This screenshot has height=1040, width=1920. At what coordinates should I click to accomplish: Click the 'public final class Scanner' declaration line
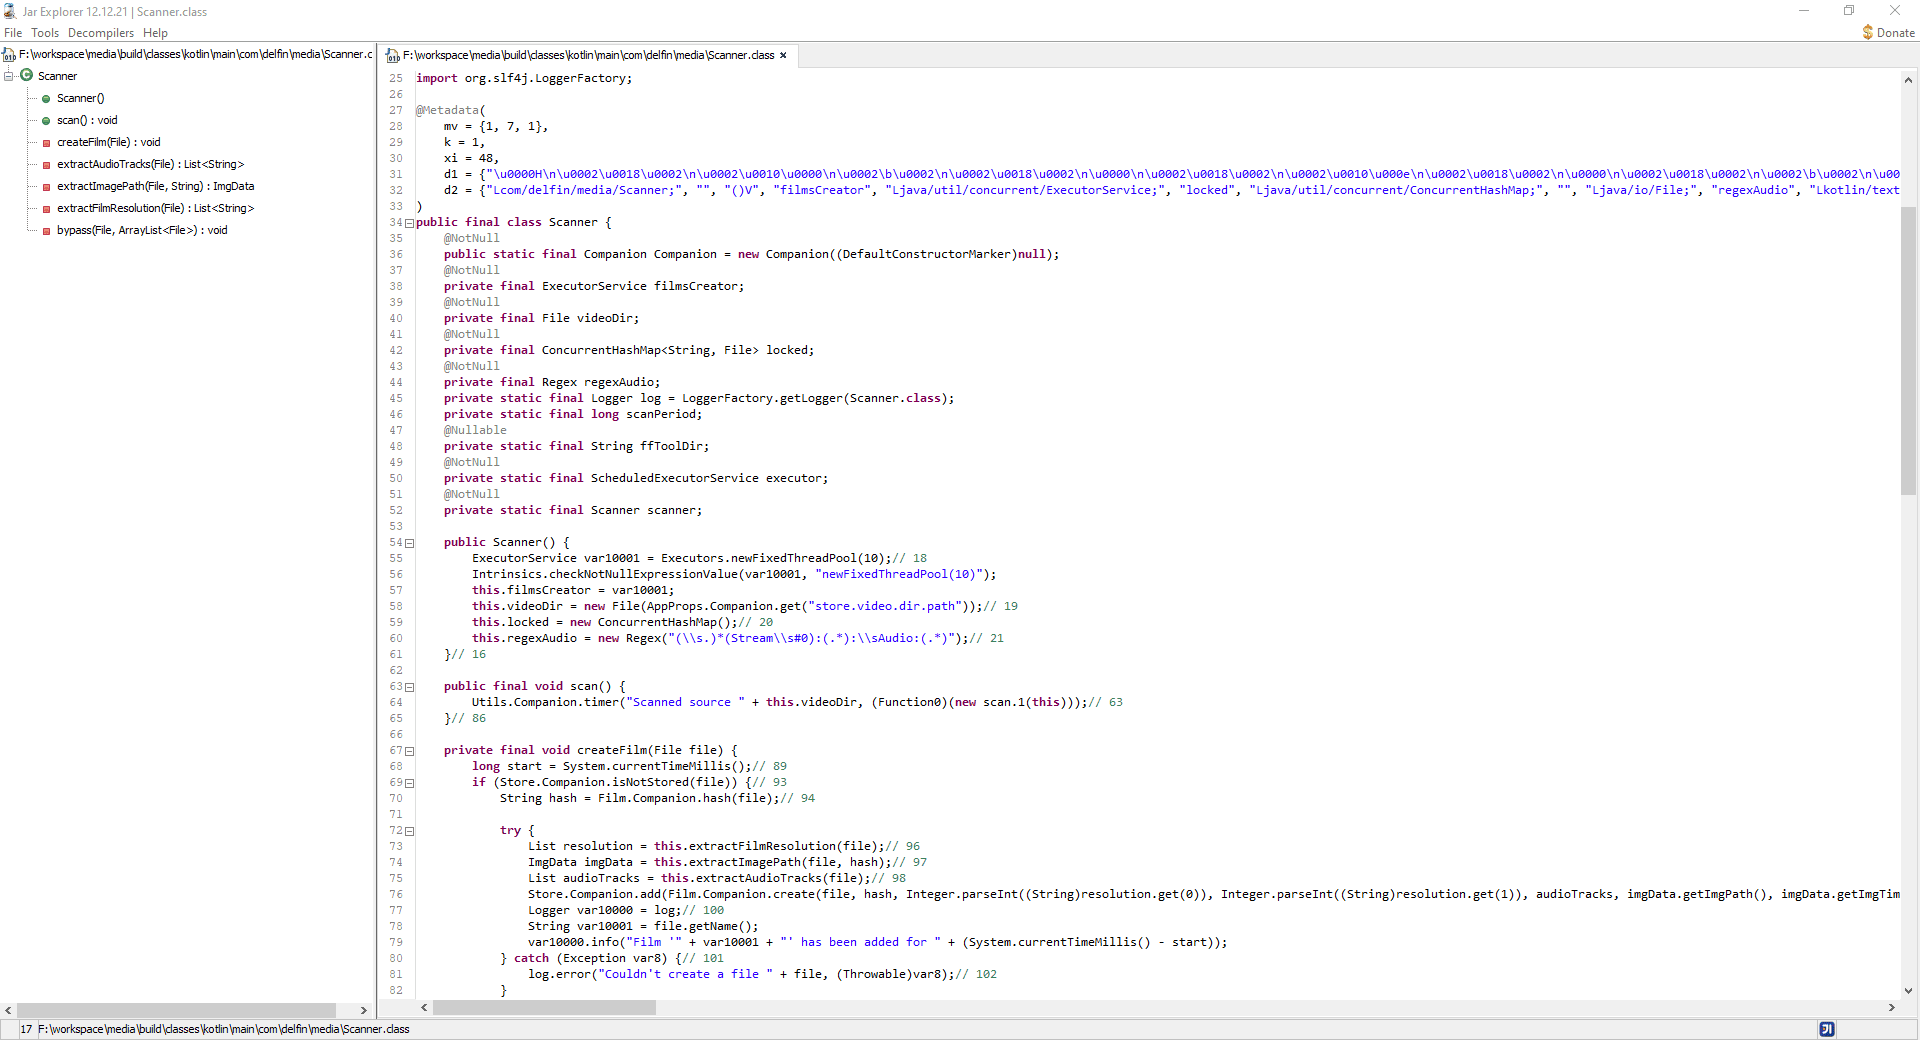[513, 222]
